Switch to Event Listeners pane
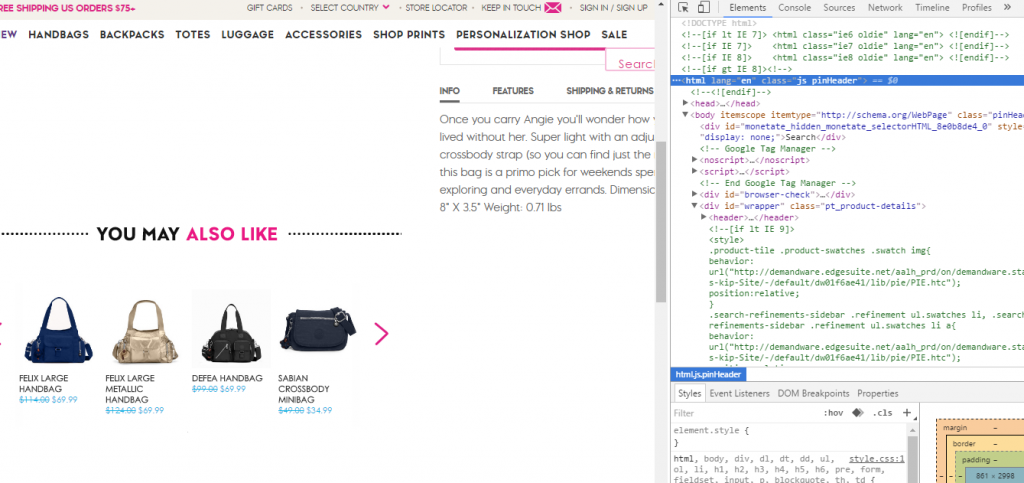1024x483 pixels. tap(740, 394)
